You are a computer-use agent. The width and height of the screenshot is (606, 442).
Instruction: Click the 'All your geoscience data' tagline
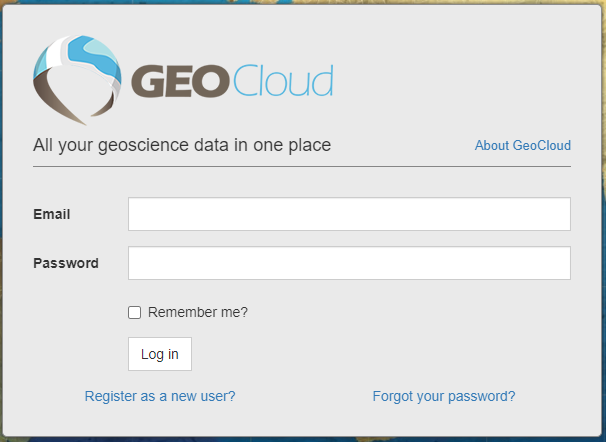[182, 145]
